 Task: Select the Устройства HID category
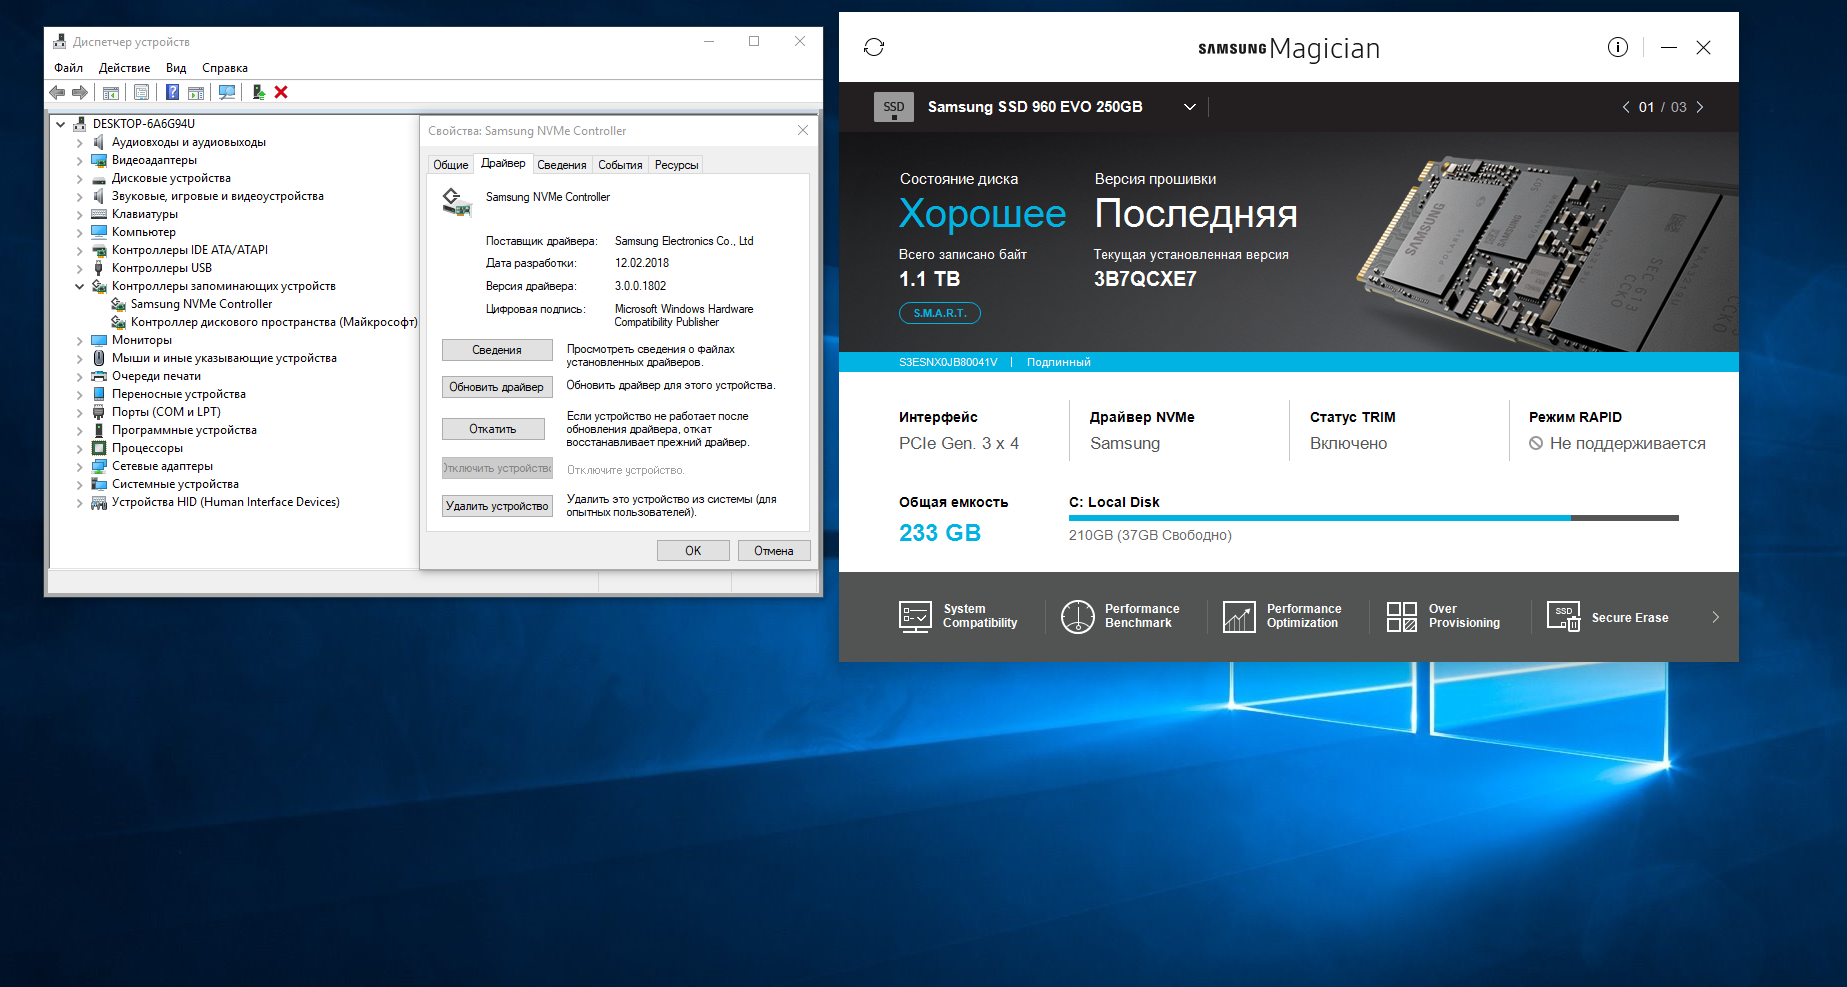[x=225, y=502]
